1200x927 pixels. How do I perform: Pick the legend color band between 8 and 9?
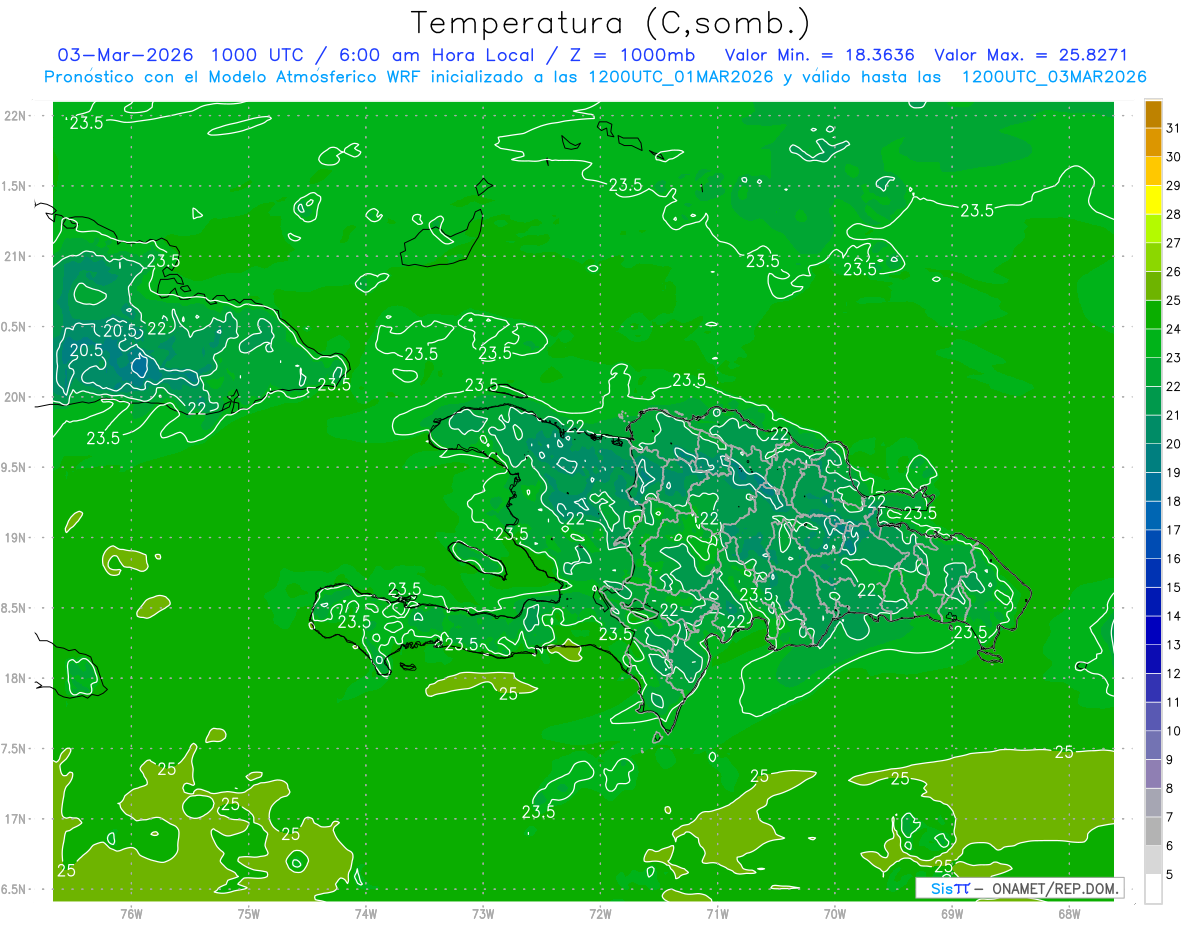click(x=1153, y=773)
